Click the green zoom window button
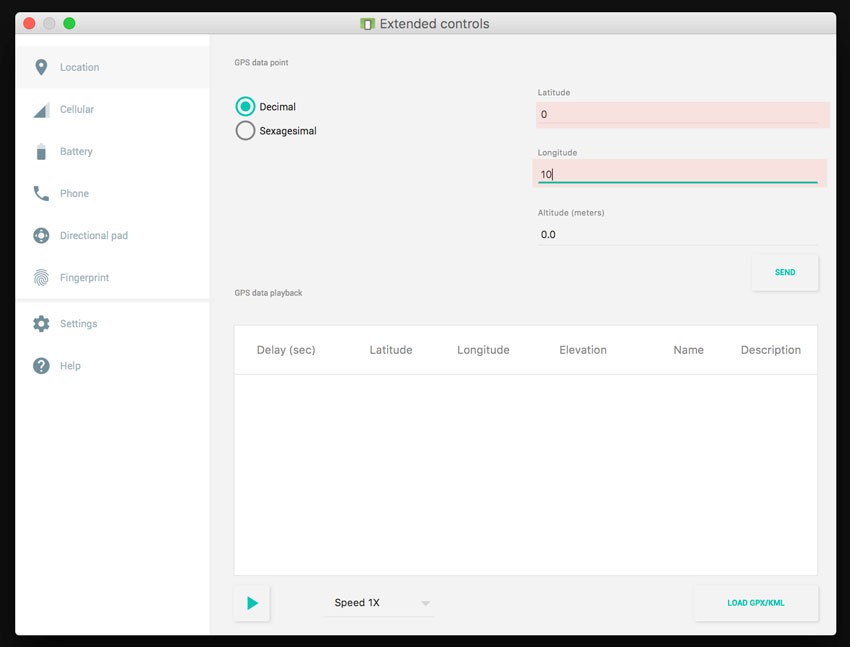Image resolution: width=850 pixels, height=647 pixels. [x=69, y=23]
